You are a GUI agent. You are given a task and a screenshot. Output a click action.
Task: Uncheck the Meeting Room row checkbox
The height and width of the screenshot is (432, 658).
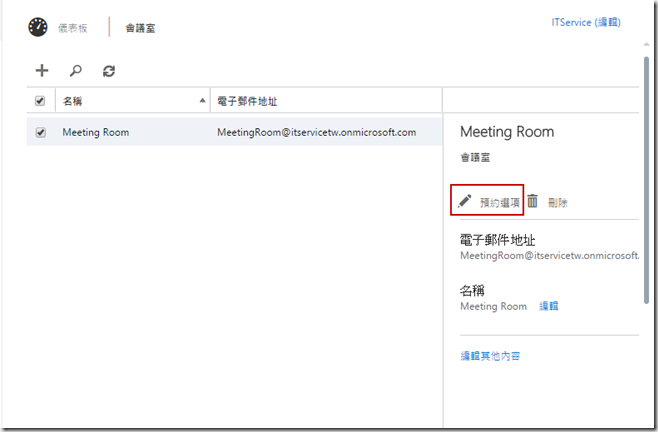[x=41, y=132]
